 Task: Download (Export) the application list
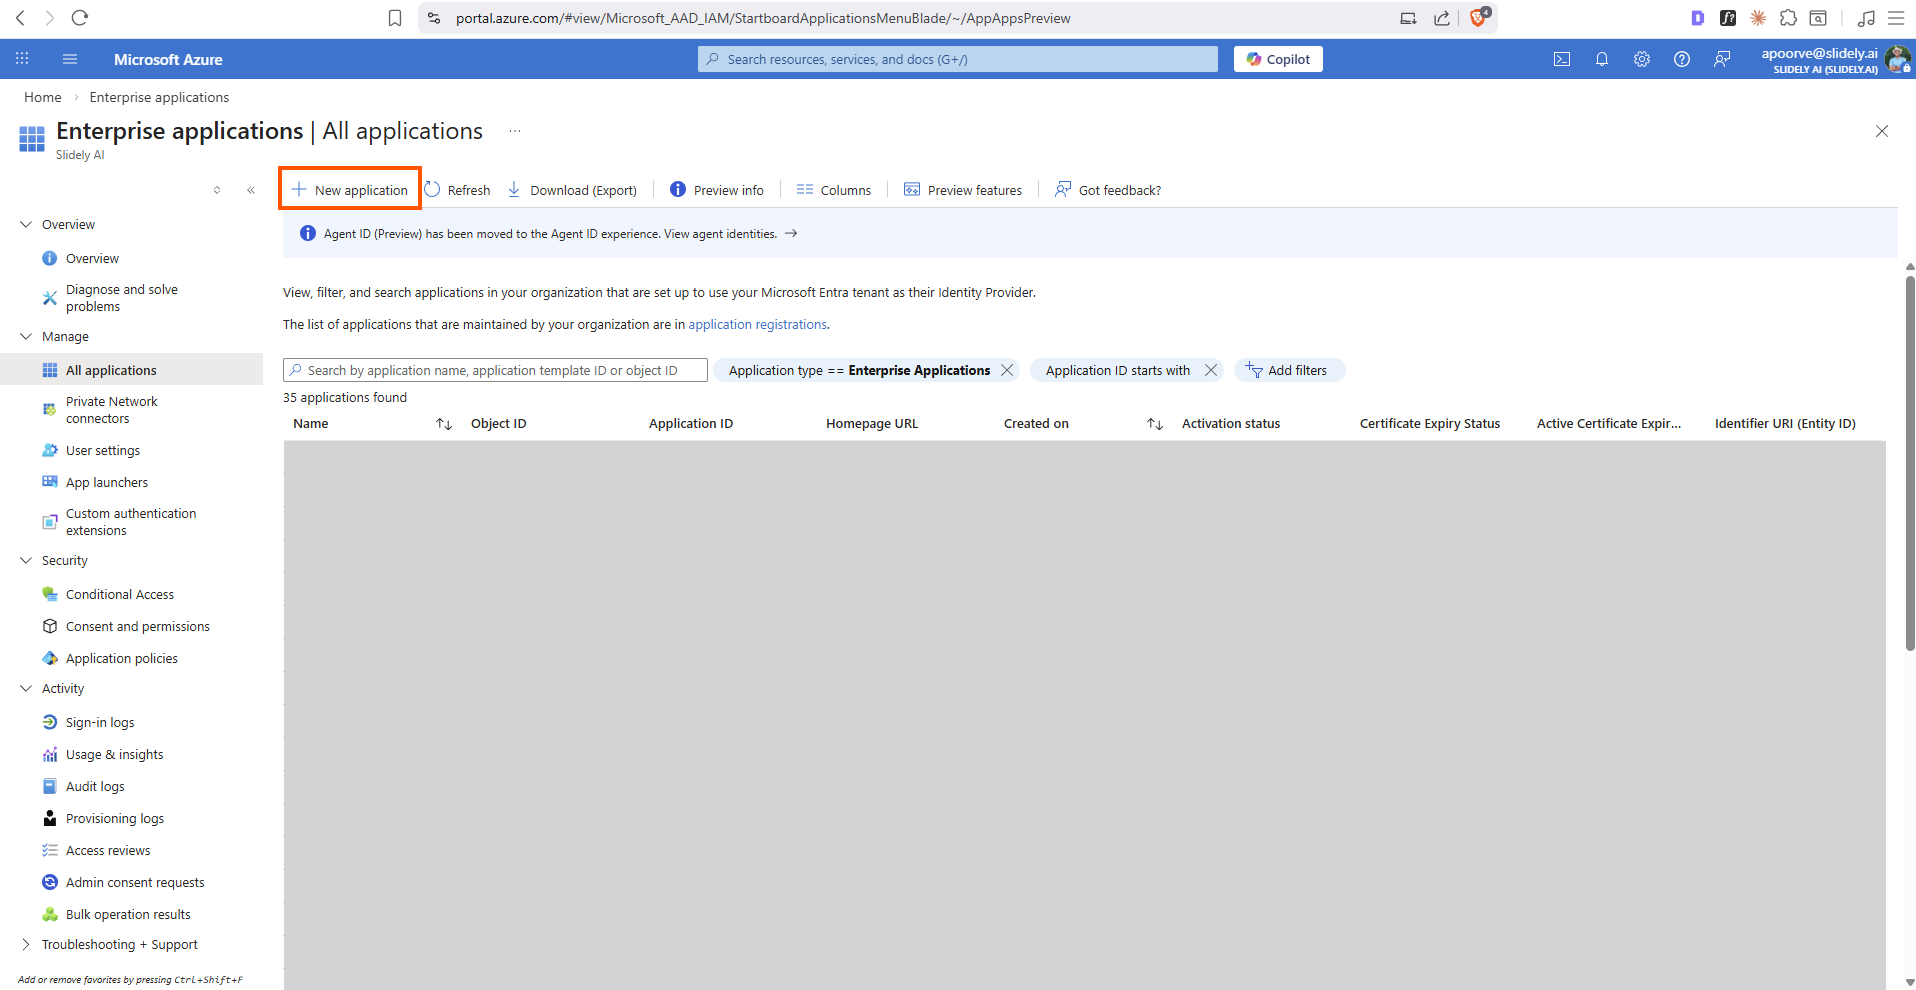[572, 190]
